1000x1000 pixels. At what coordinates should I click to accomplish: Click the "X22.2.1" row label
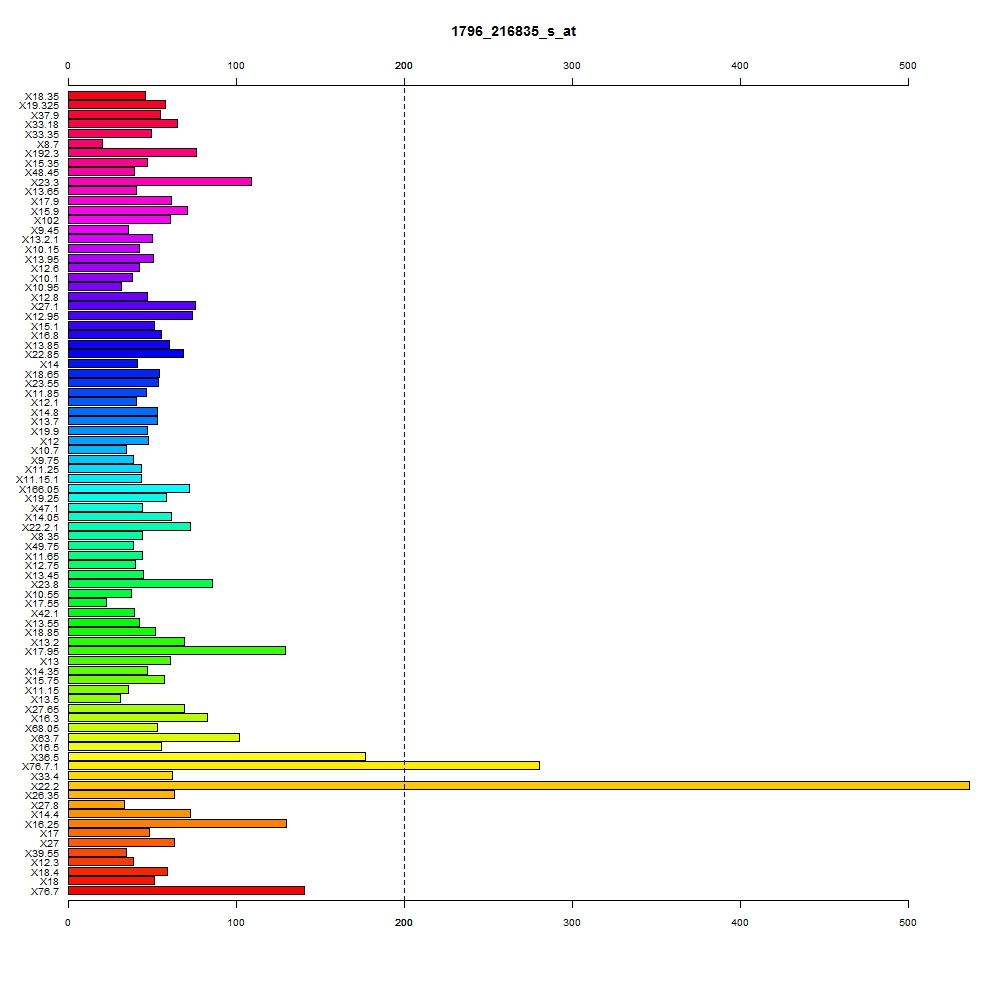[40, 527]
